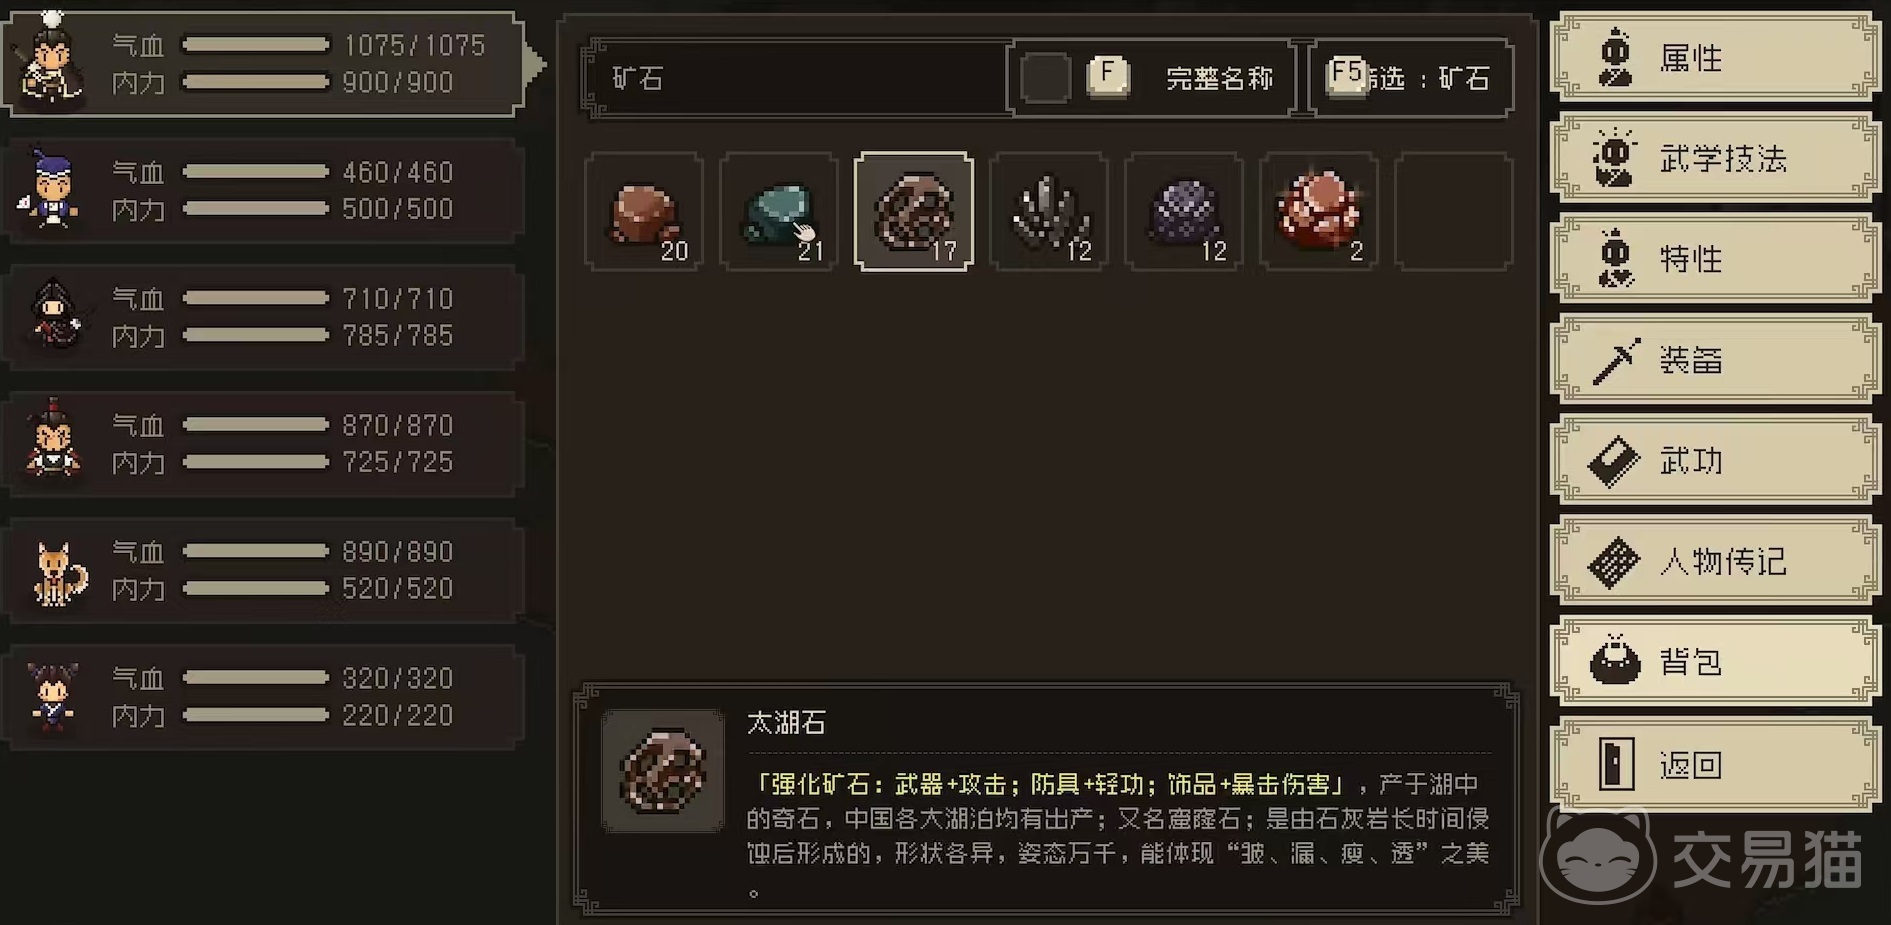
Task: Toggle the 完整名称 checkbox
Action: pyautogui.click(x=1045, y=78)
